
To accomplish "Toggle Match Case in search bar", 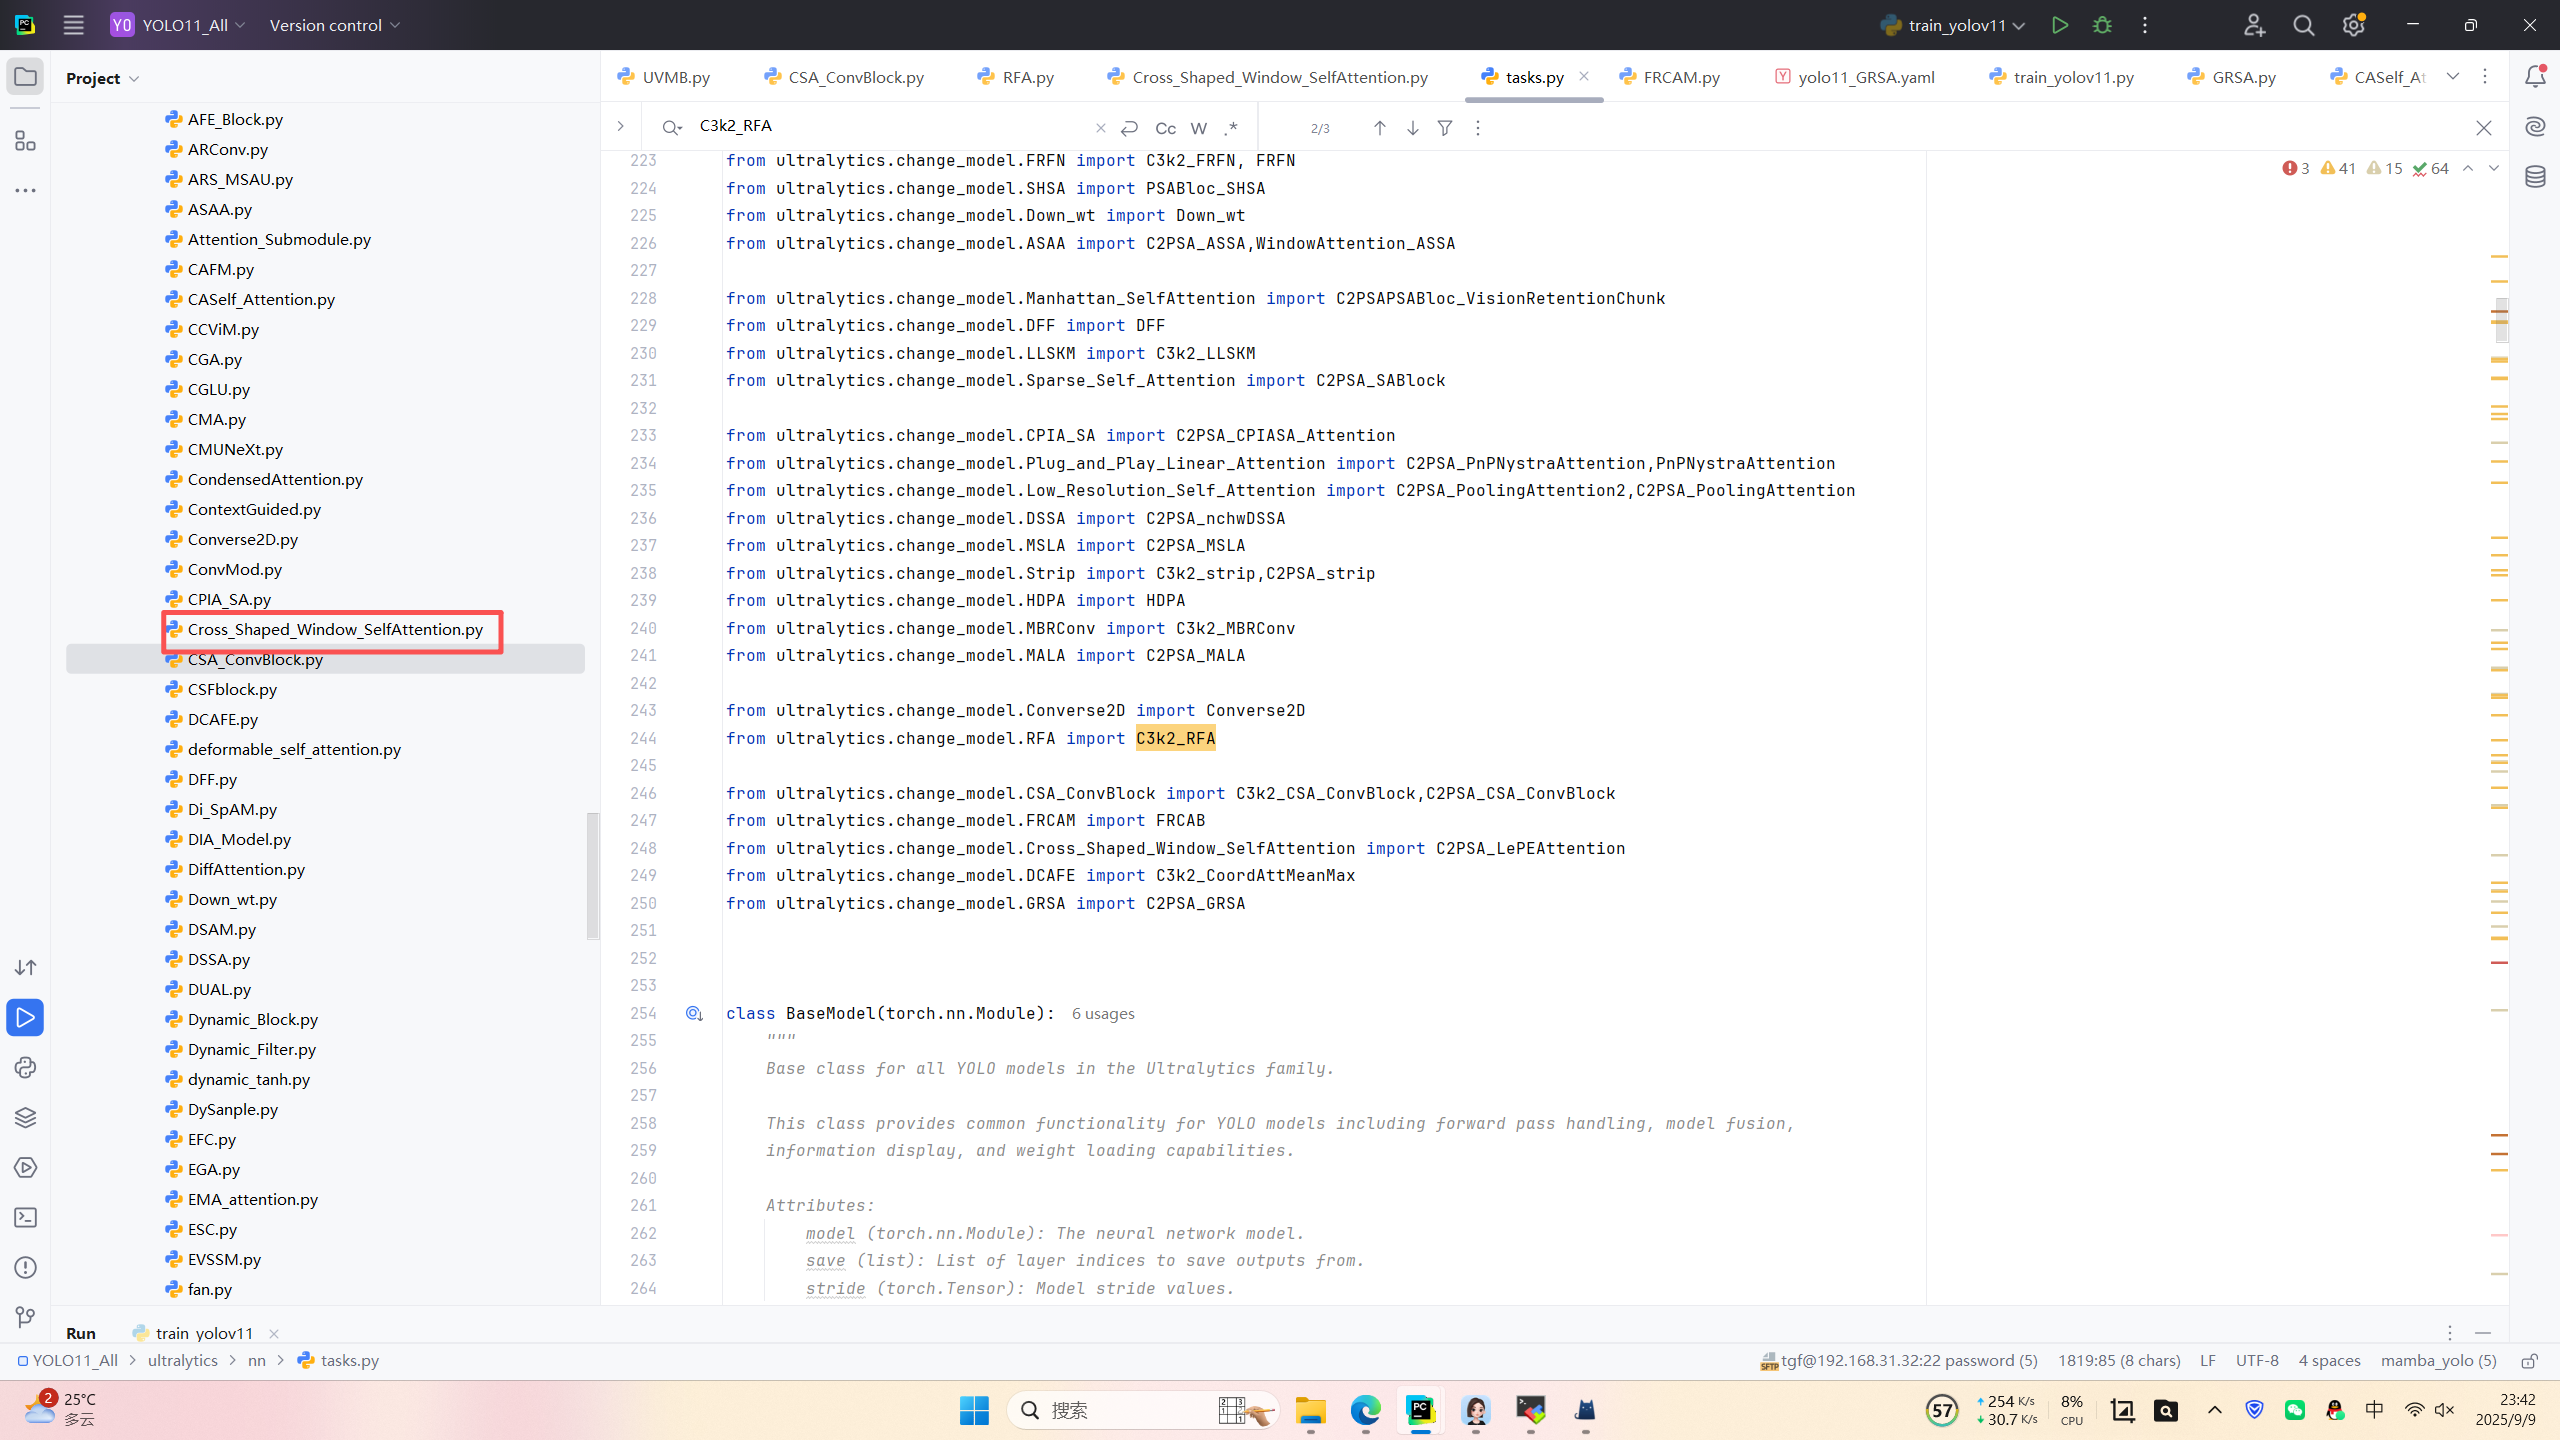I will point(1165,128).
